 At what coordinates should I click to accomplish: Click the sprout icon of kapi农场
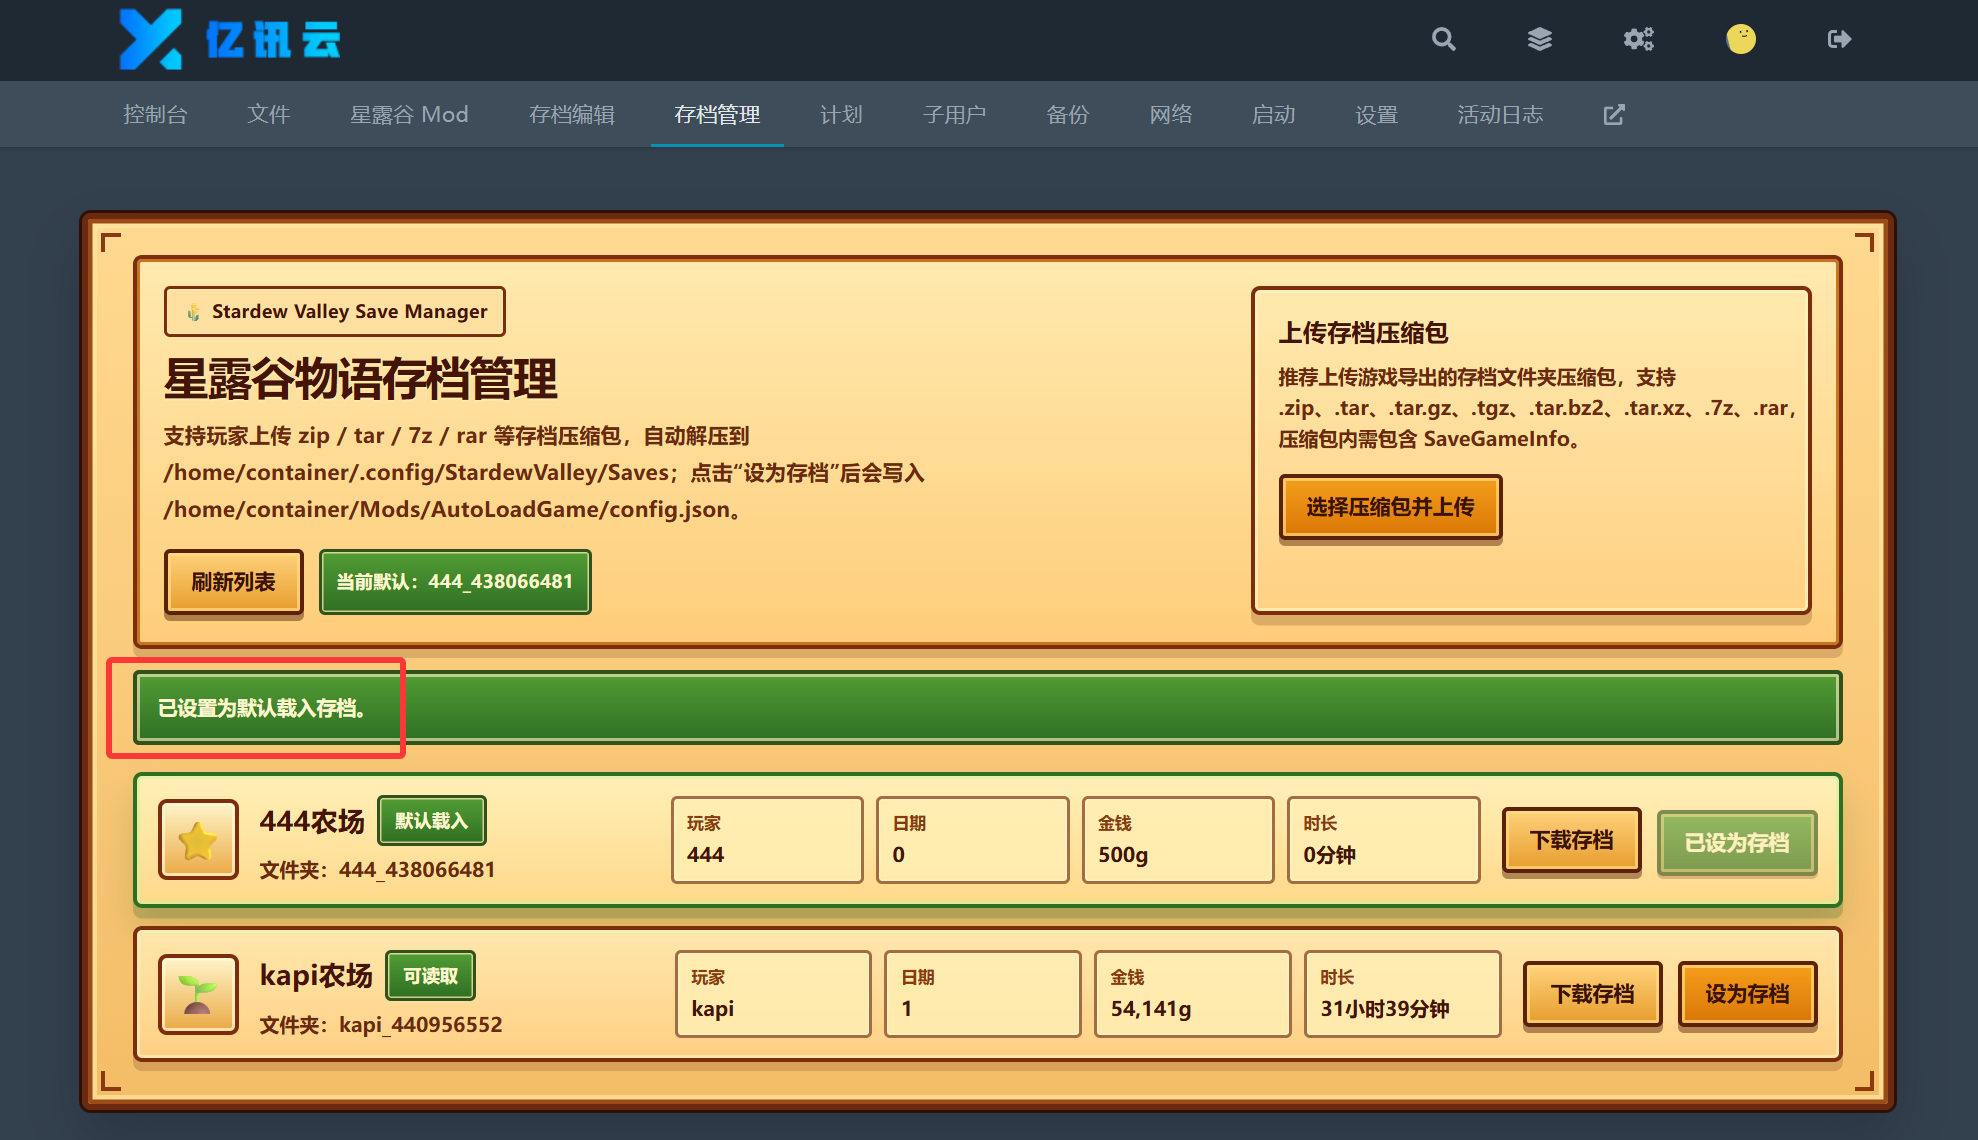pos(198,994)
